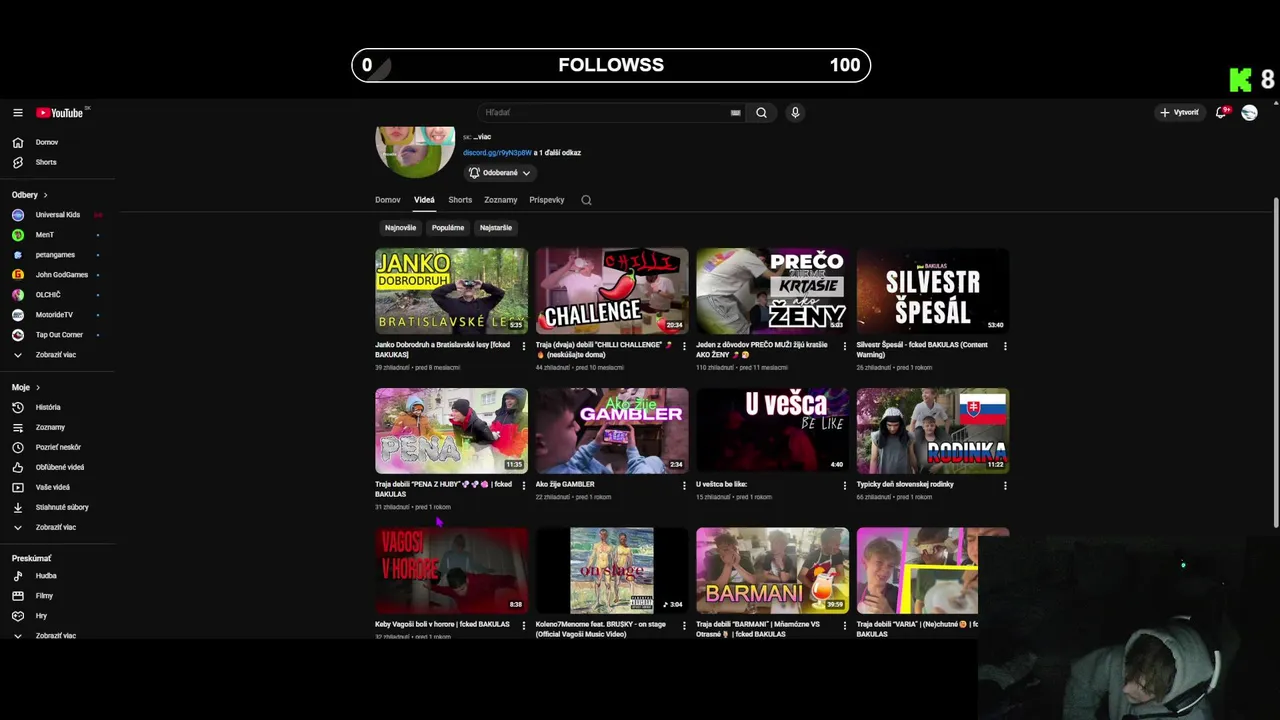The image size is (1280, 720).
Task: Open options menu for CHILLI CHALLENGE video
Action: [x=684, y=346]
